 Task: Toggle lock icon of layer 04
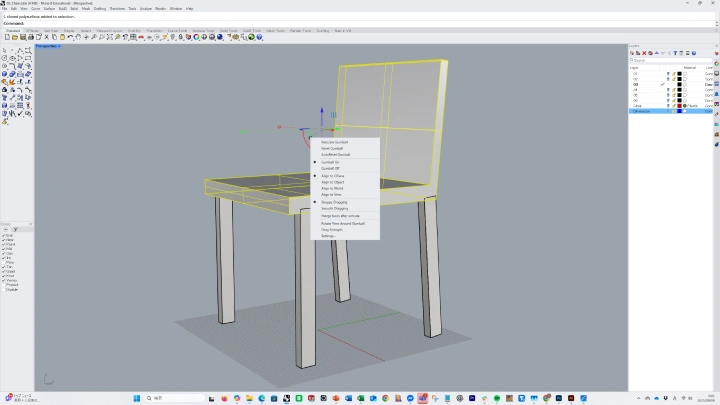(x=674, y=90)
